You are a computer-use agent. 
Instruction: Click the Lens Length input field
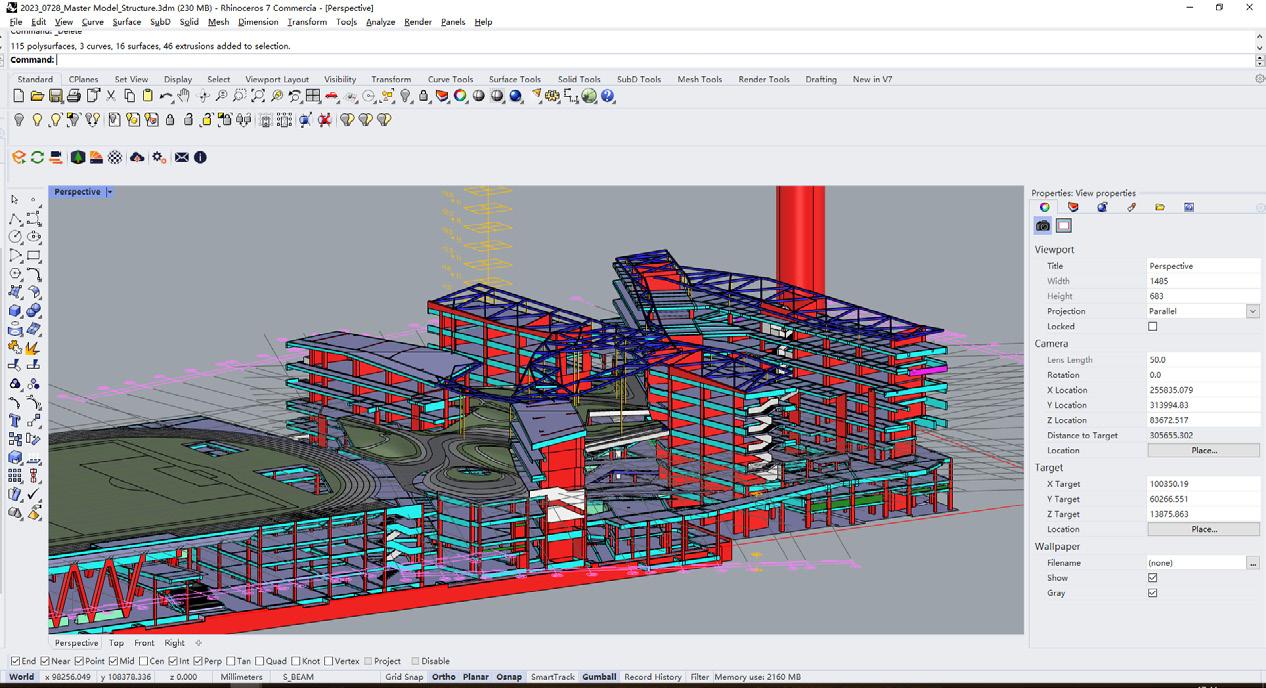(x=1203, y=360)
